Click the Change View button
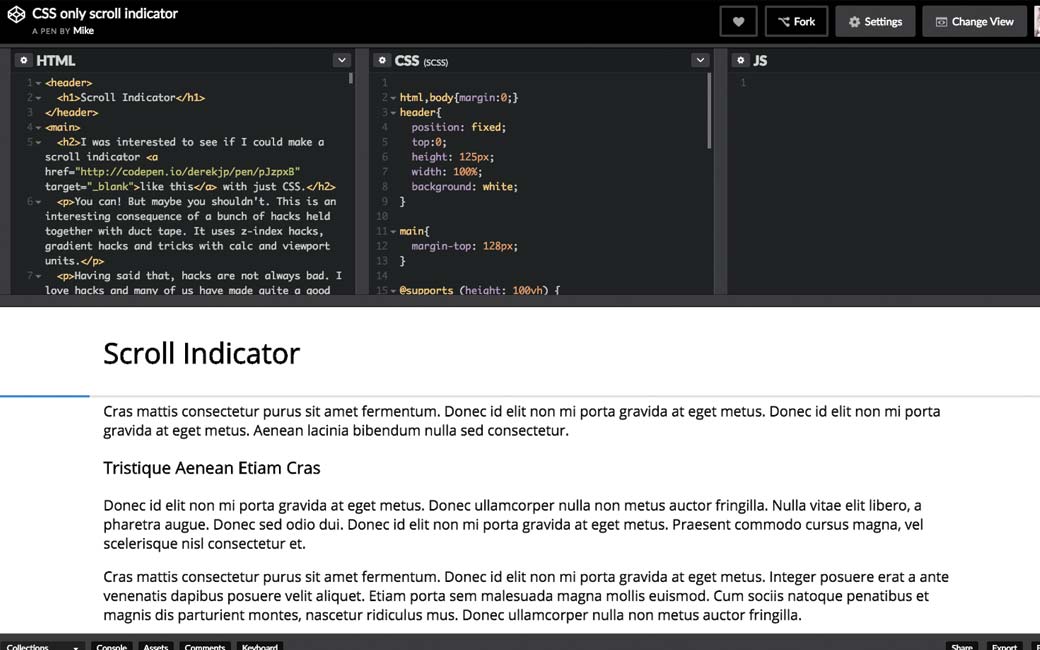Viewport: 1040px width, 650px height. [974, 22]
